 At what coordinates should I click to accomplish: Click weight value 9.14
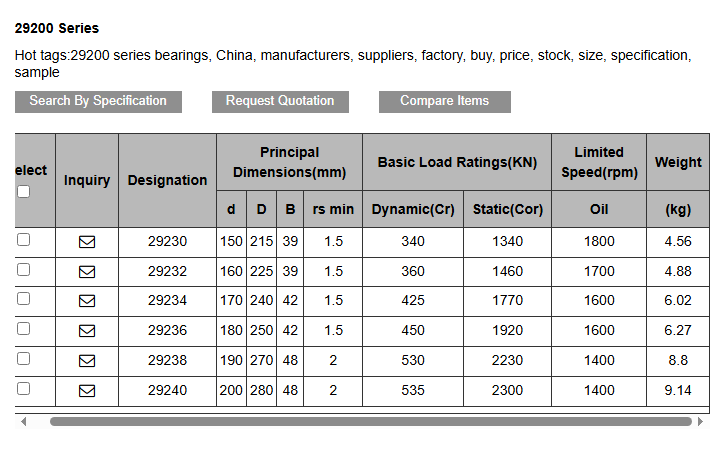[x=678, y=390]
